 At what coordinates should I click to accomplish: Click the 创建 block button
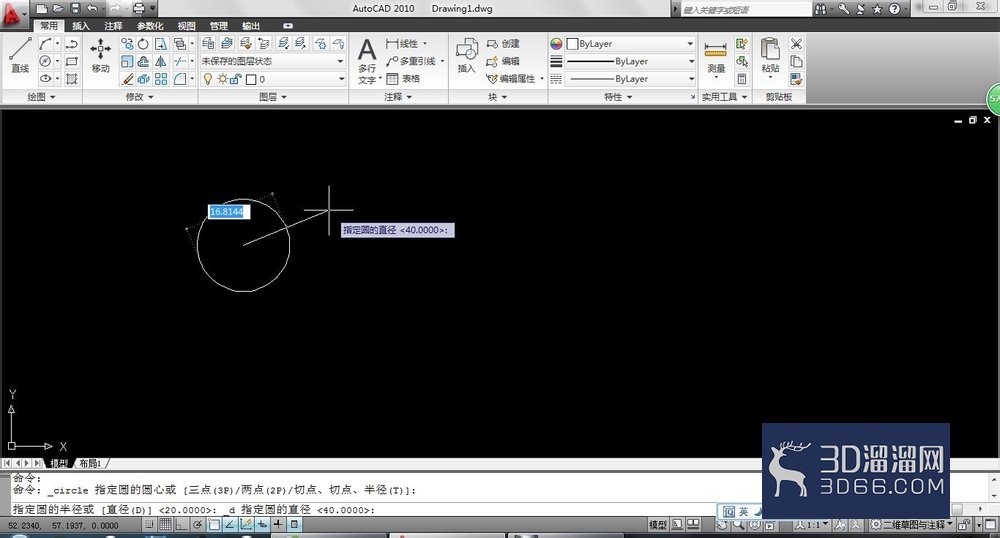tap(503, 44)
